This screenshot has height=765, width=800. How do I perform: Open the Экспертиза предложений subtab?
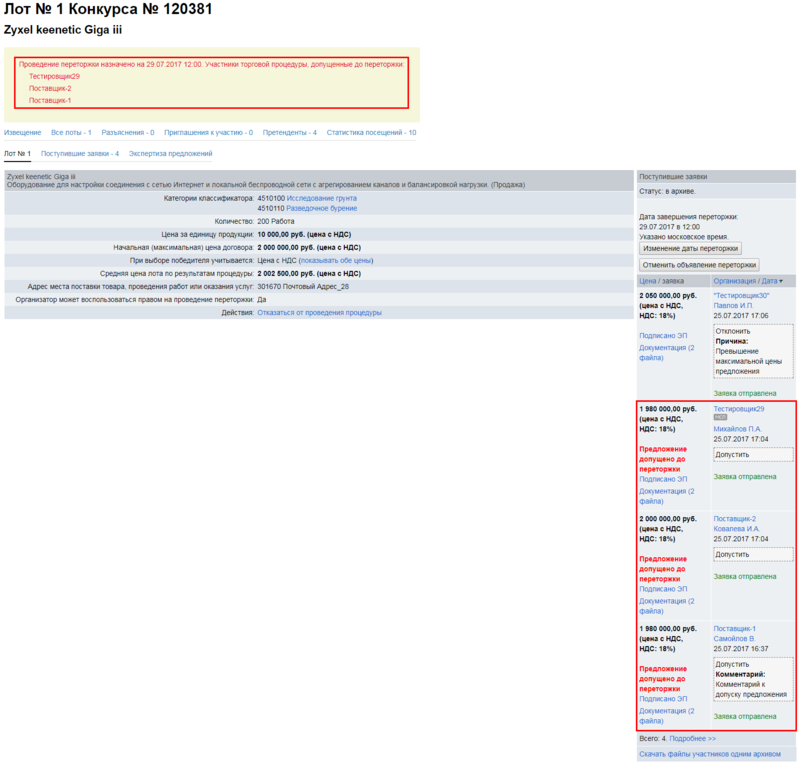pyautogui.click(x=170, y=153)
